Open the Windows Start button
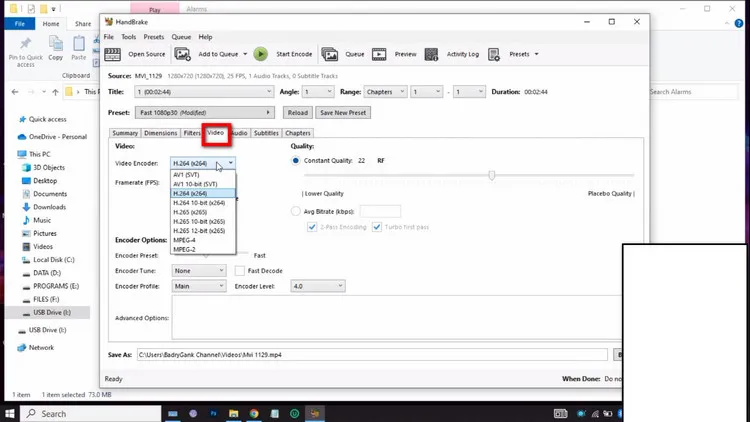The width and height of the screenshot is (750, 422). 10,413
